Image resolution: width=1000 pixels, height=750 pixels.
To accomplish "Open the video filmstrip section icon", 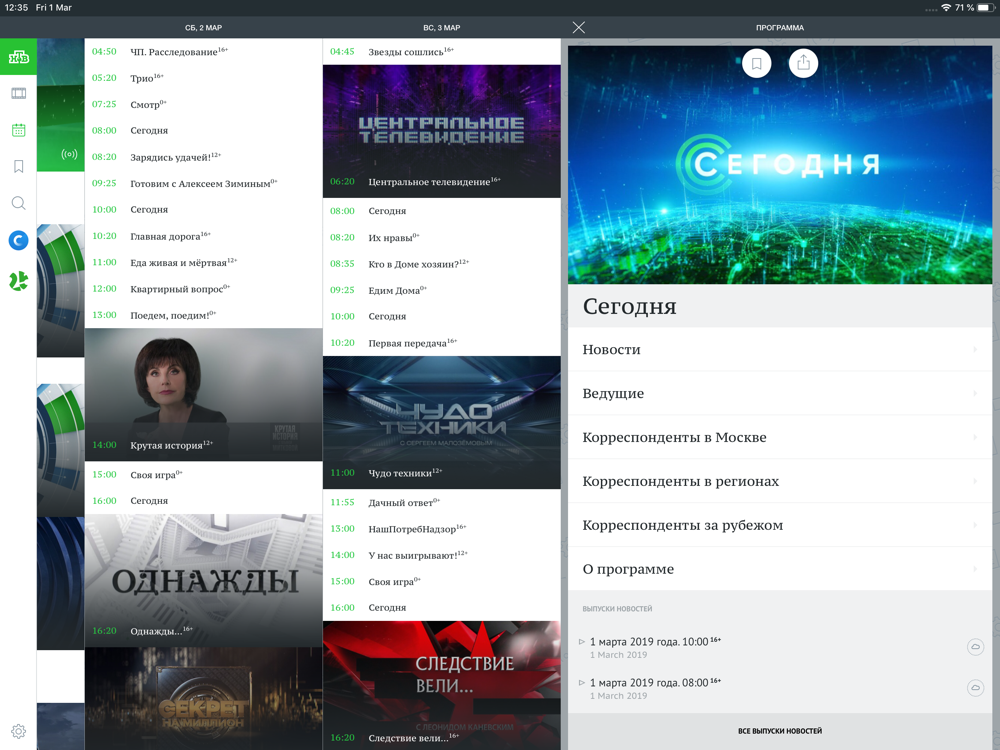I will [18, 94].
